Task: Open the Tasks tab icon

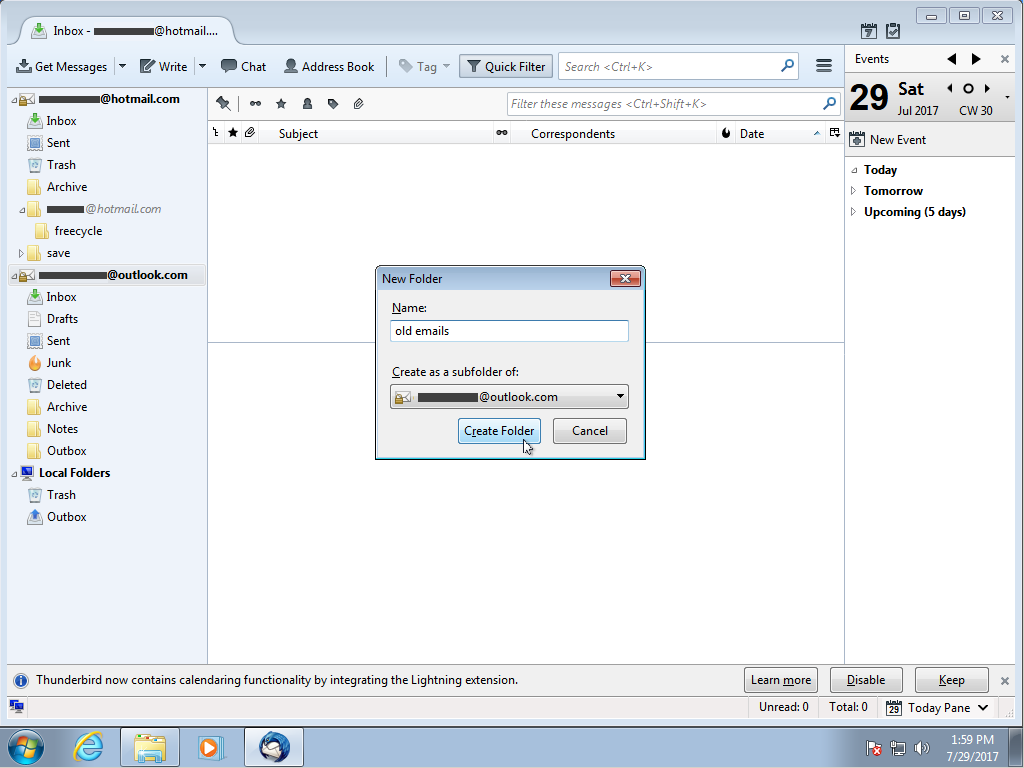Action: click(x=894, y=31)
